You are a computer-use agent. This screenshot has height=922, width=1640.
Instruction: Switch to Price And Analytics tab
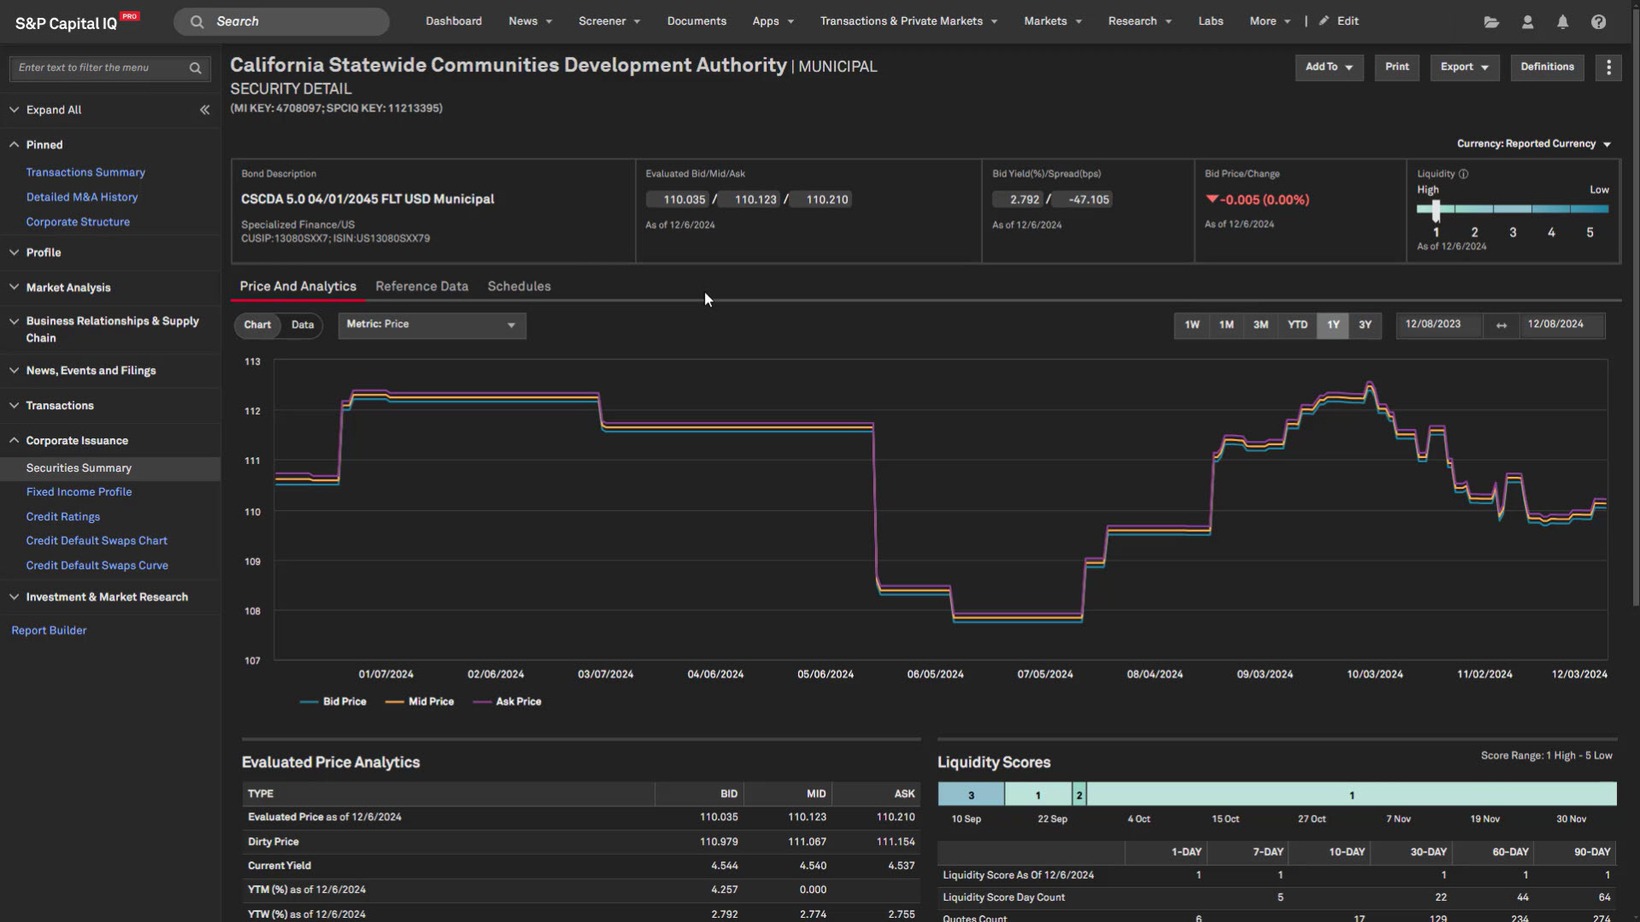click(298, 287)
